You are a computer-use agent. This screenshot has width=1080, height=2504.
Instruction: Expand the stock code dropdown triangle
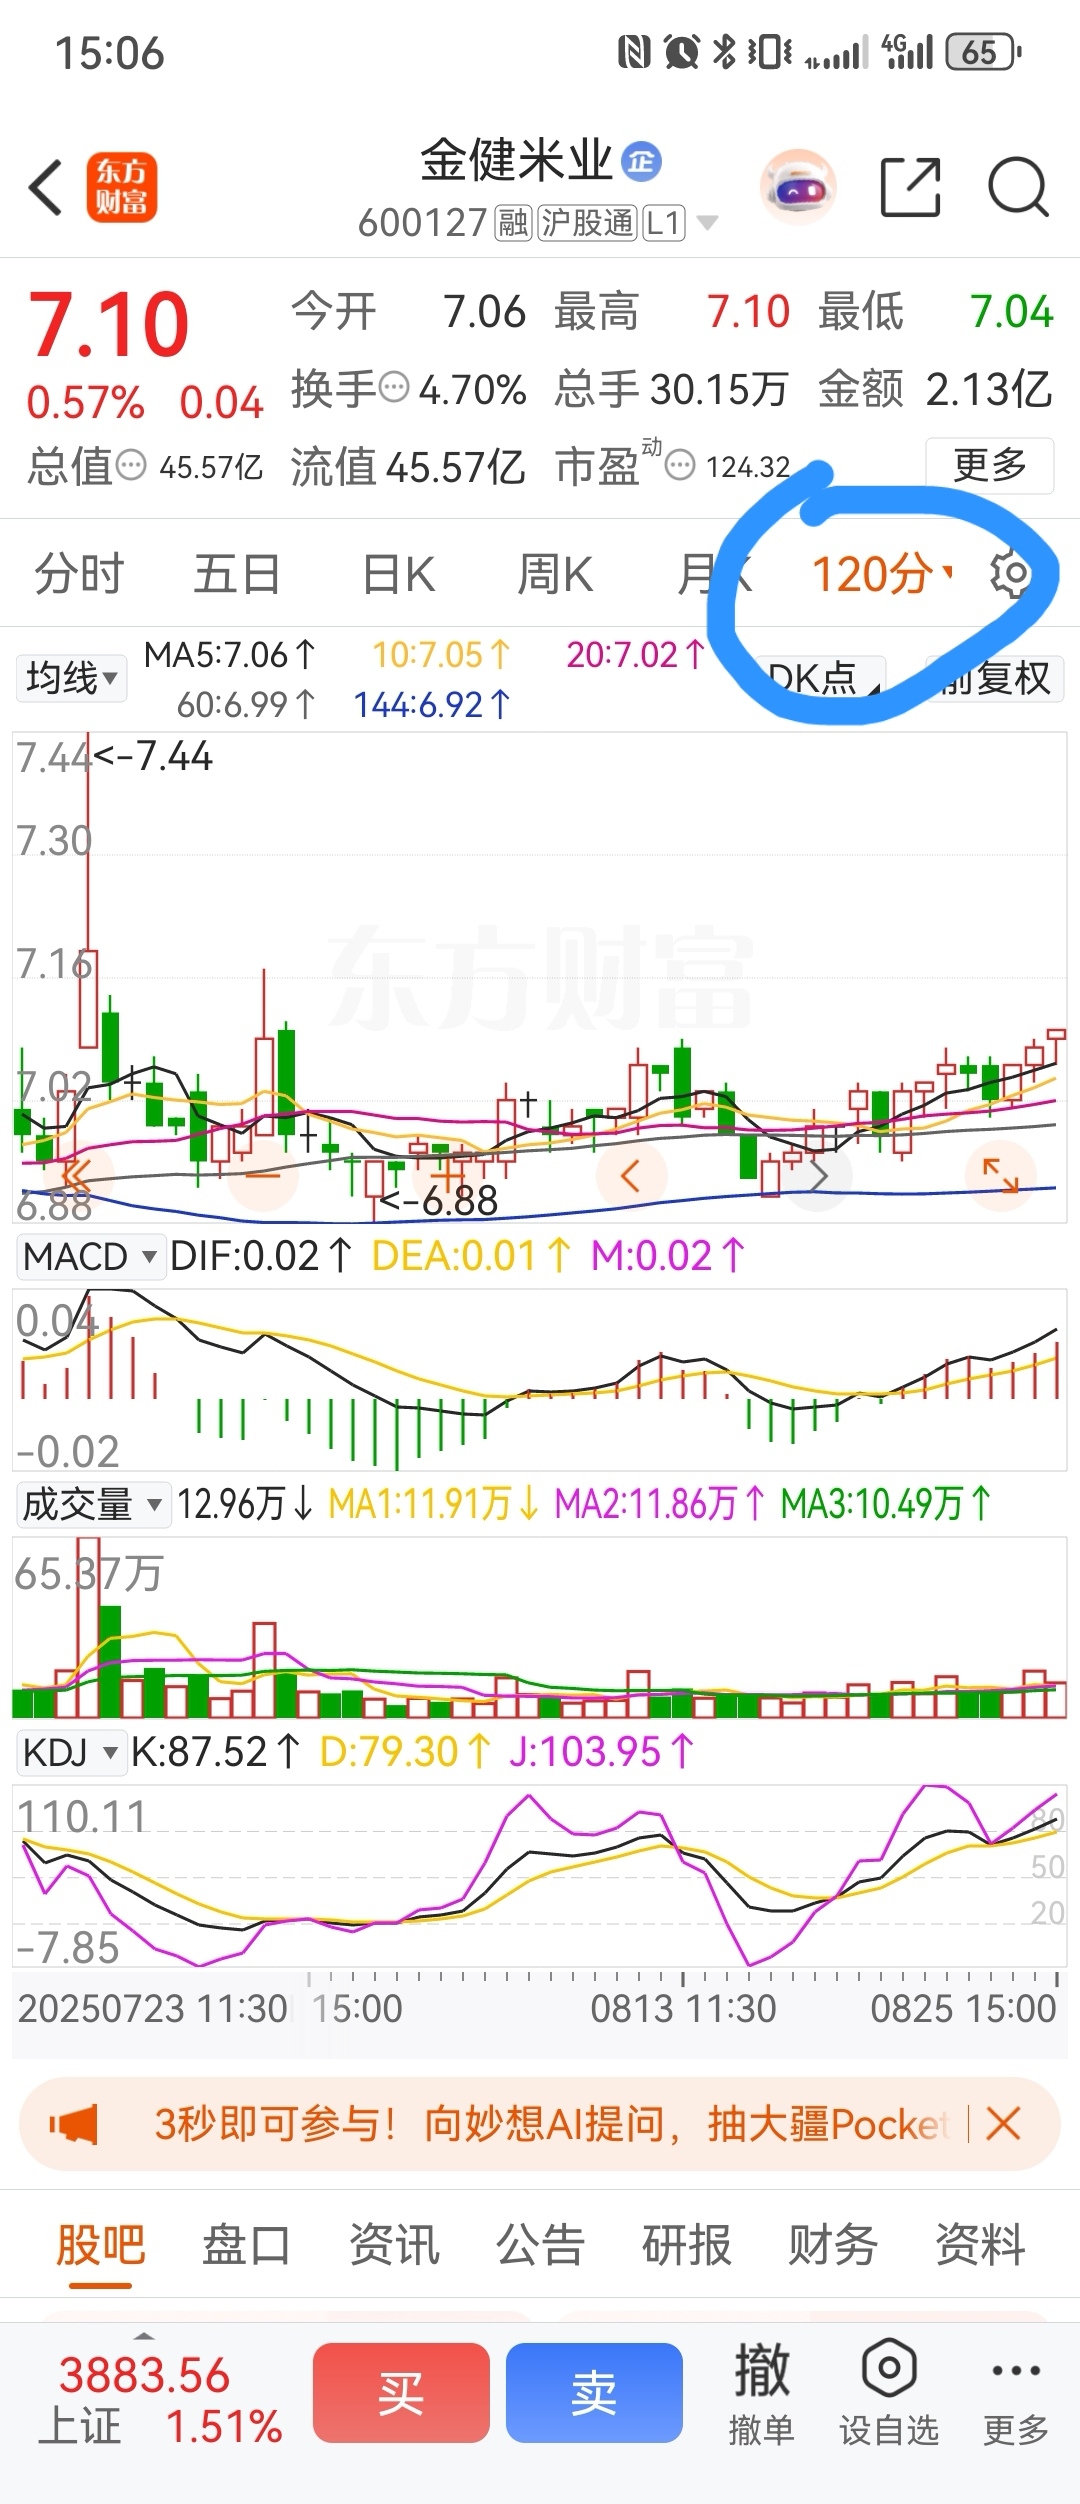(707, 223)
